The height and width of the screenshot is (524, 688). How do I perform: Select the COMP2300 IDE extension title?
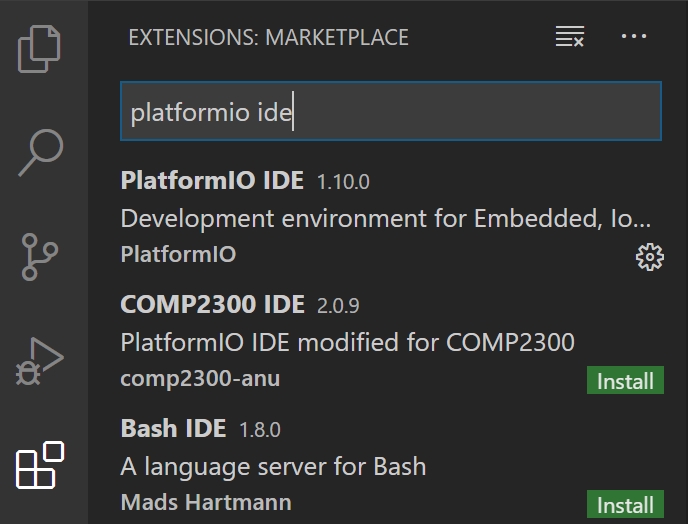pos(212,304)
